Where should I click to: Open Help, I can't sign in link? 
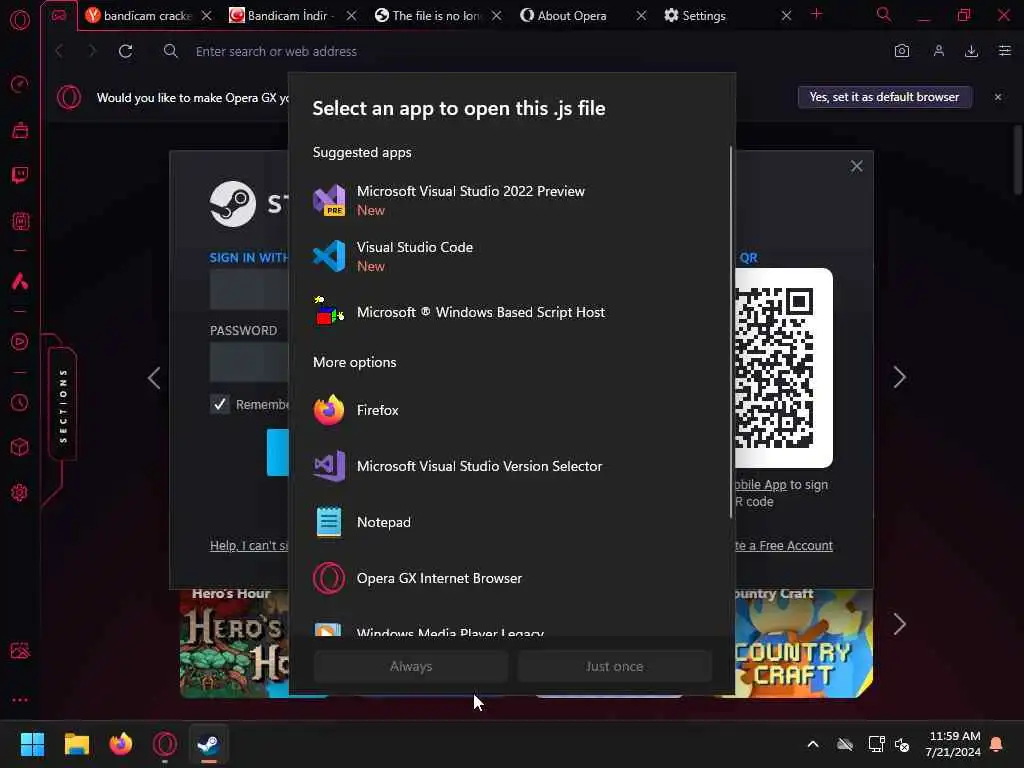click(249, 545)
